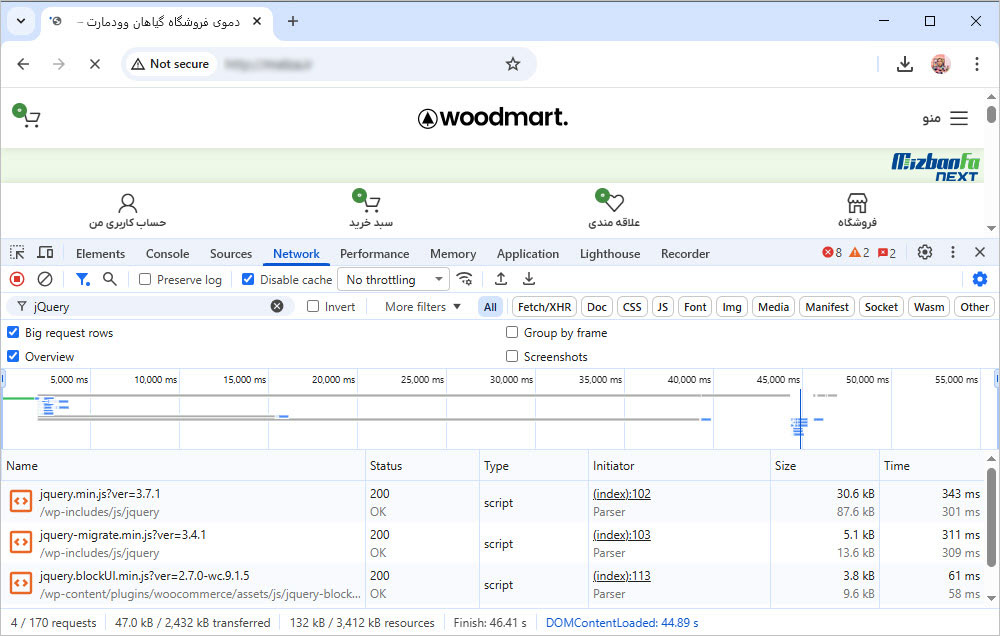The image size is (1000, 636).
Task: Toggle the device toolbar icon
Action: pyautogui.click(x=45, y=253)
